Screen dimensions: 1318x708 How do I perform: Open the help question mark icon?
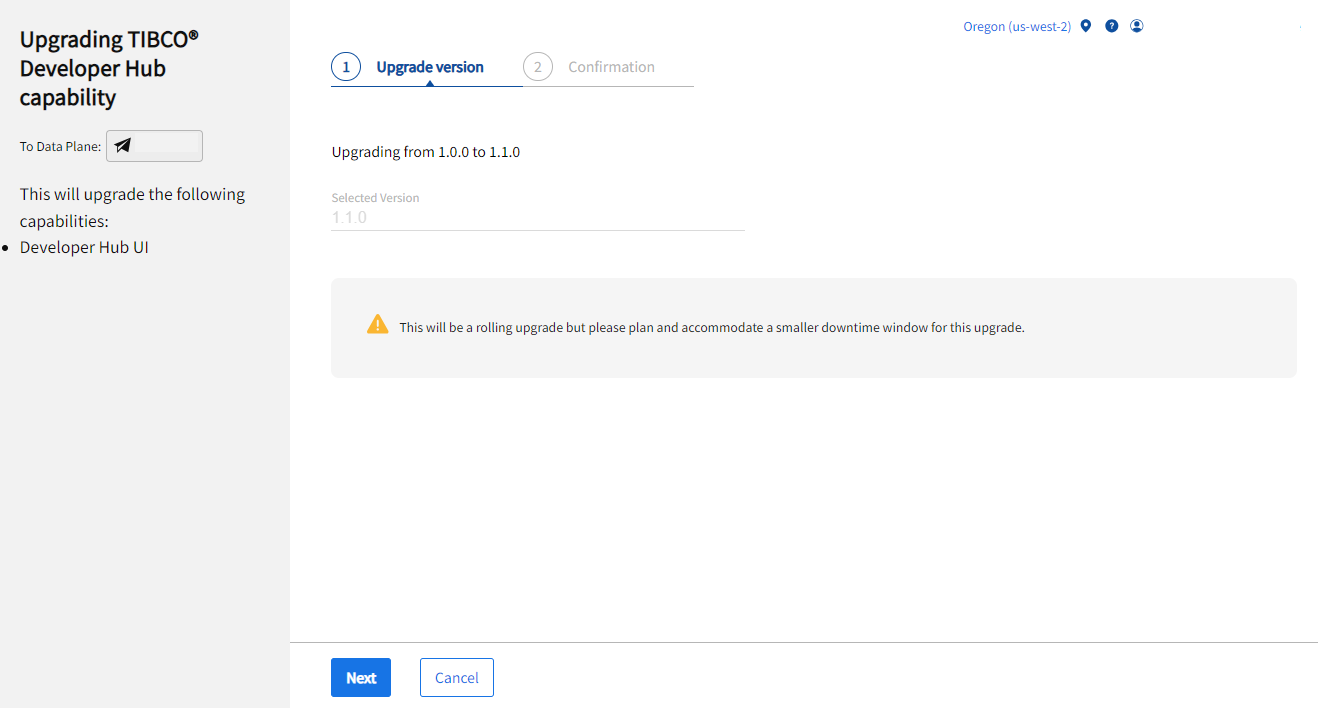point(1111,26)
